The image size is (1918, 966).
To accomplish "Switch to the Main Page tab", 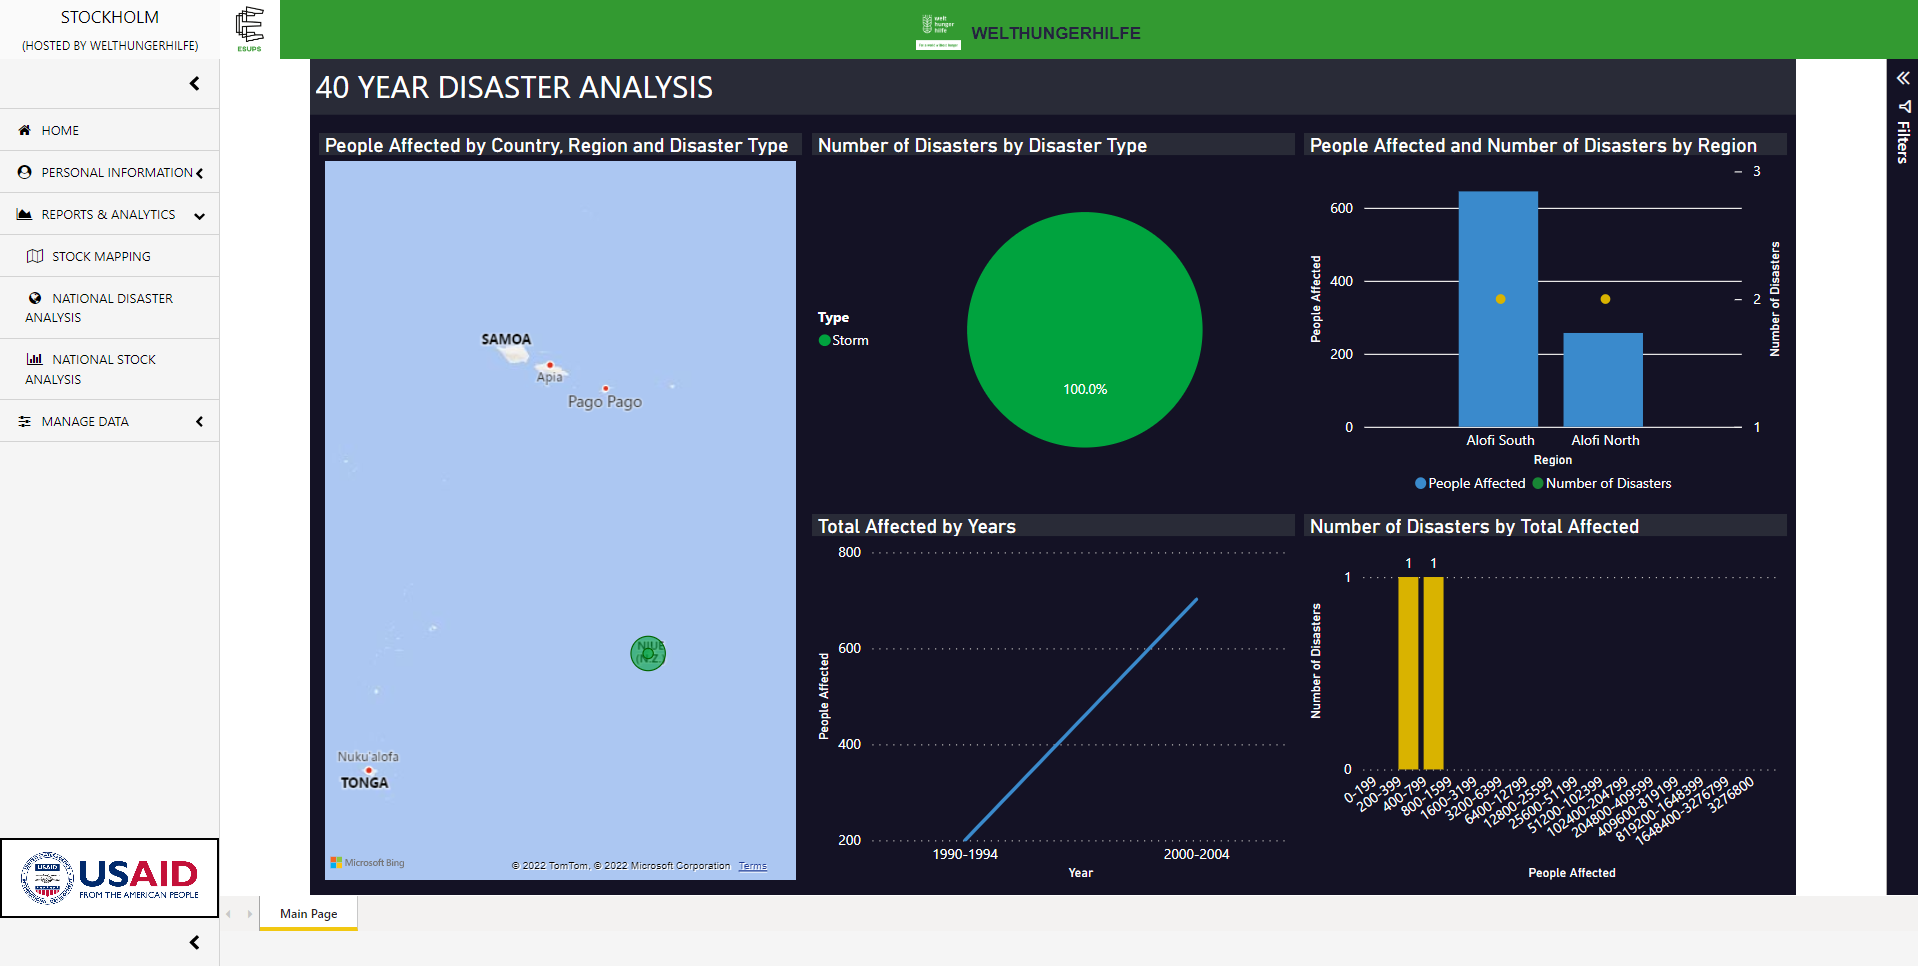I will pos(307,913).
